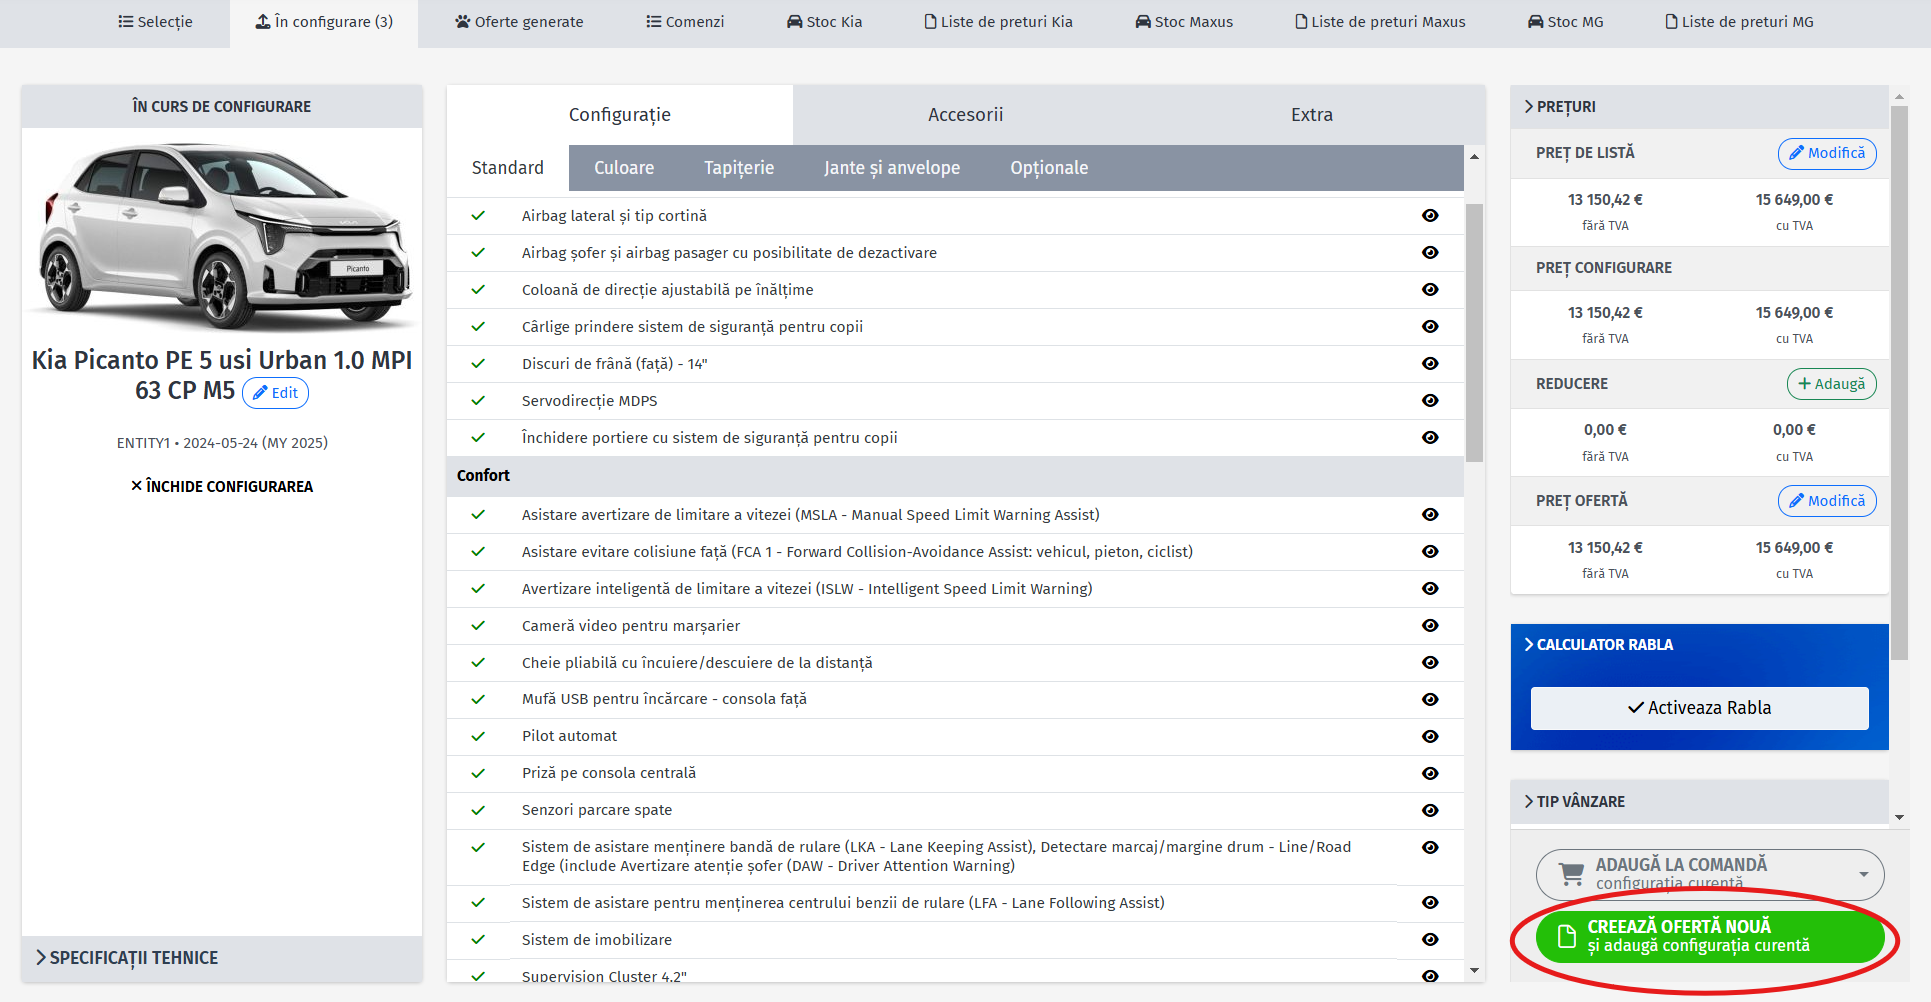Toggle eye icon for ISLW speed limit warning
This screenshot has width=1931, height=1002.
pos(1430,589)
